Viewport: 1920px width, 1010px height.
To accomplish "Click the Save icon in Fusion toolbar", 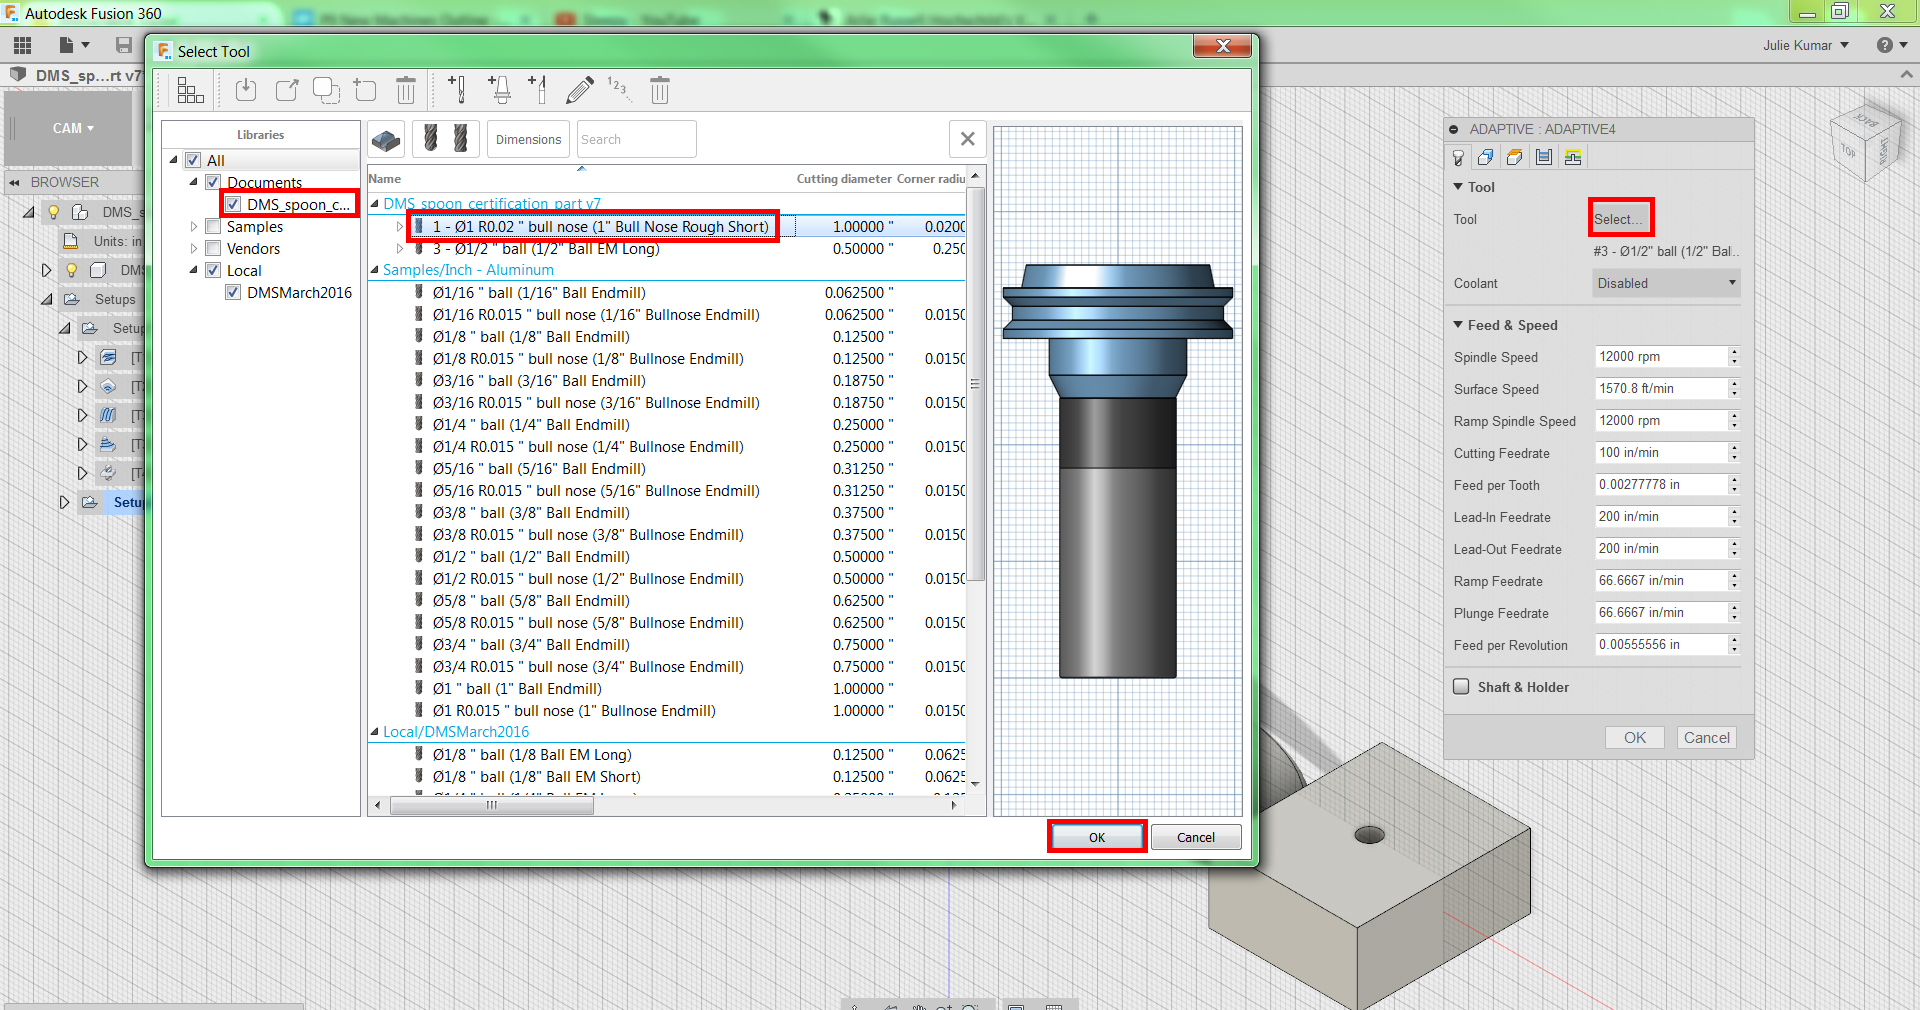I will pyautogui.click(x=124, y=45).
